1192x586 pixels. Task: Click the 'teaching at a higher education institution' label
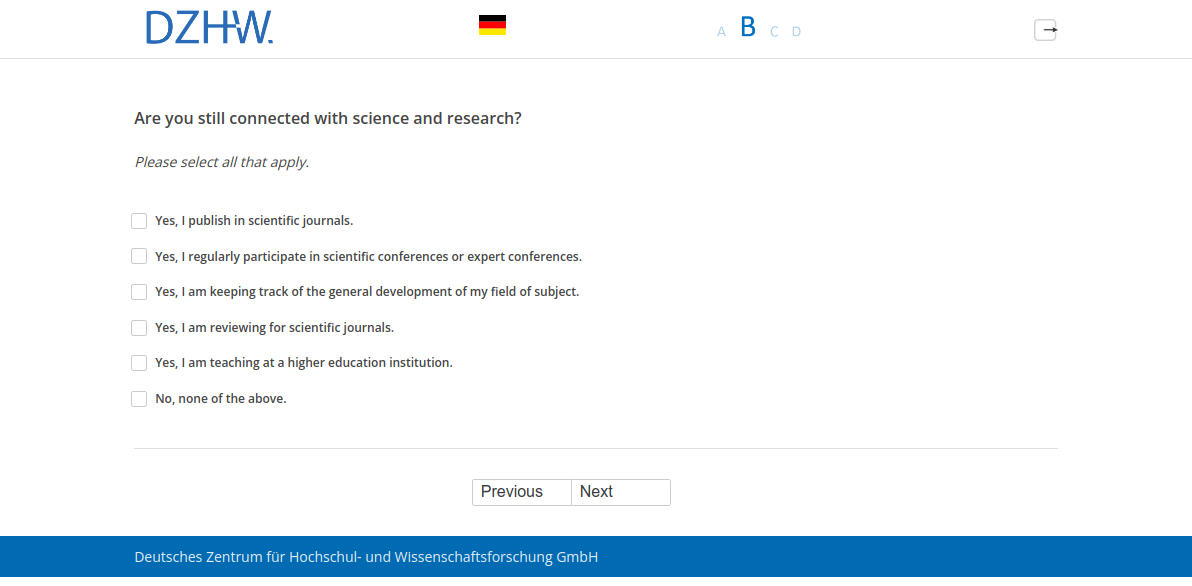click(x=304, y=363)
